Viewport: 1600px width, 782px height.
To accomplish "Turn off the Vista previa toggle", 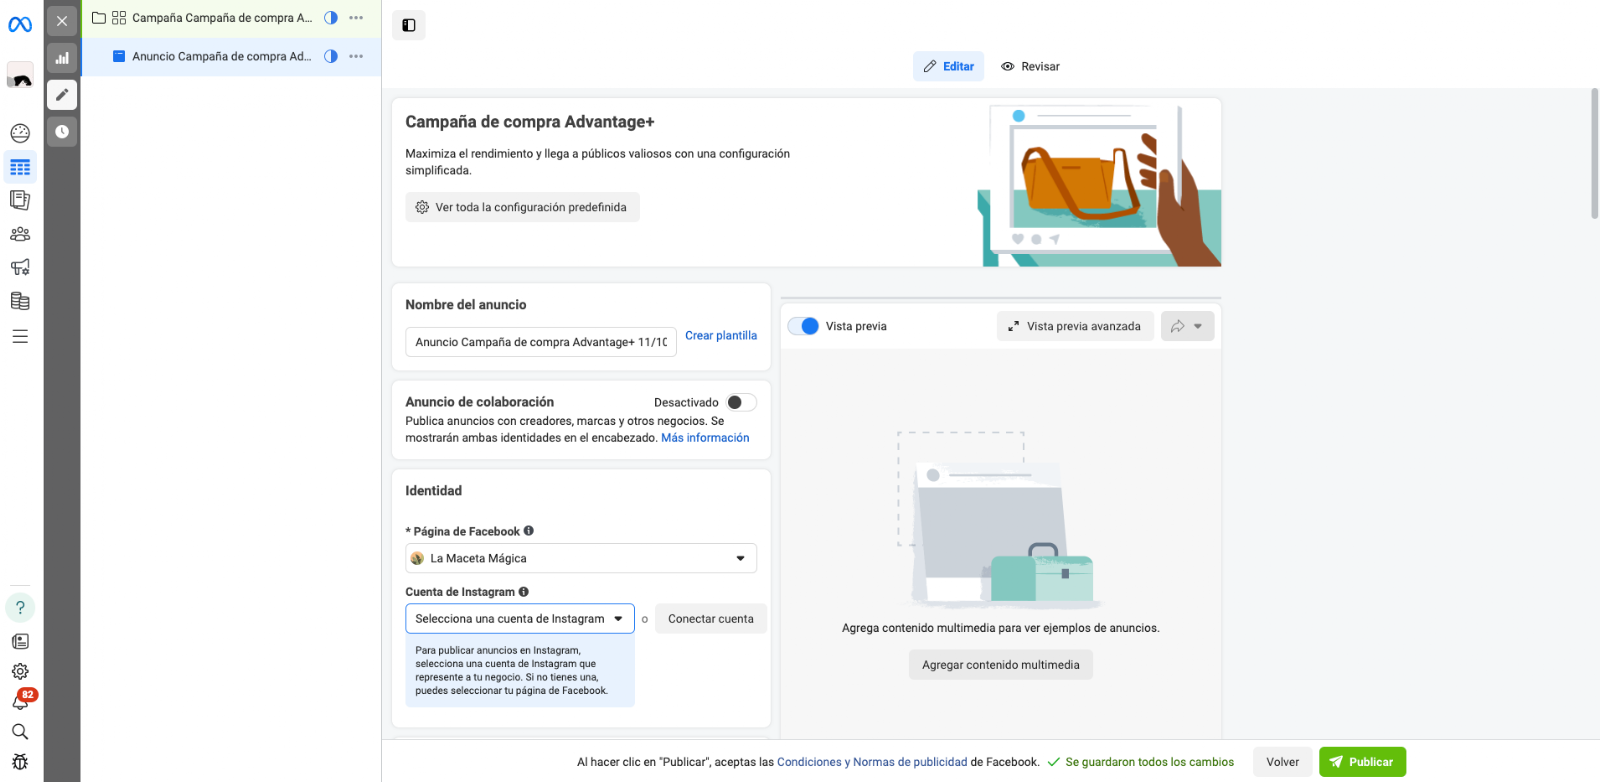I will (804, 326).
